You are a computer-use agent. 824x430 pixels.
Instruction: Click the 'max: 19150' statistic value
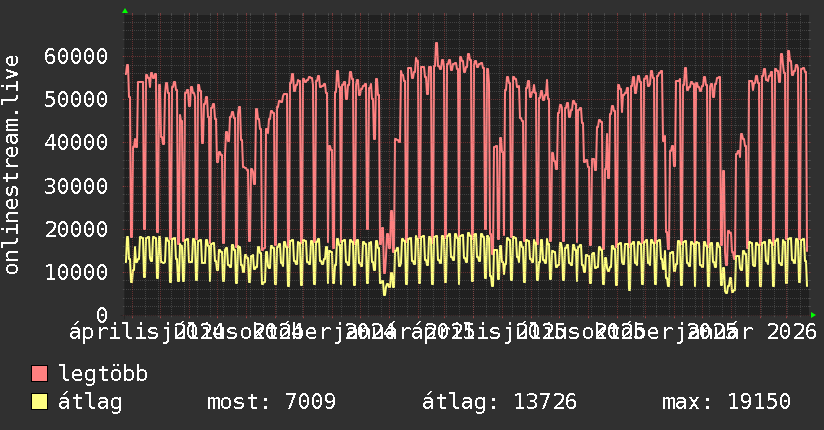726,402
